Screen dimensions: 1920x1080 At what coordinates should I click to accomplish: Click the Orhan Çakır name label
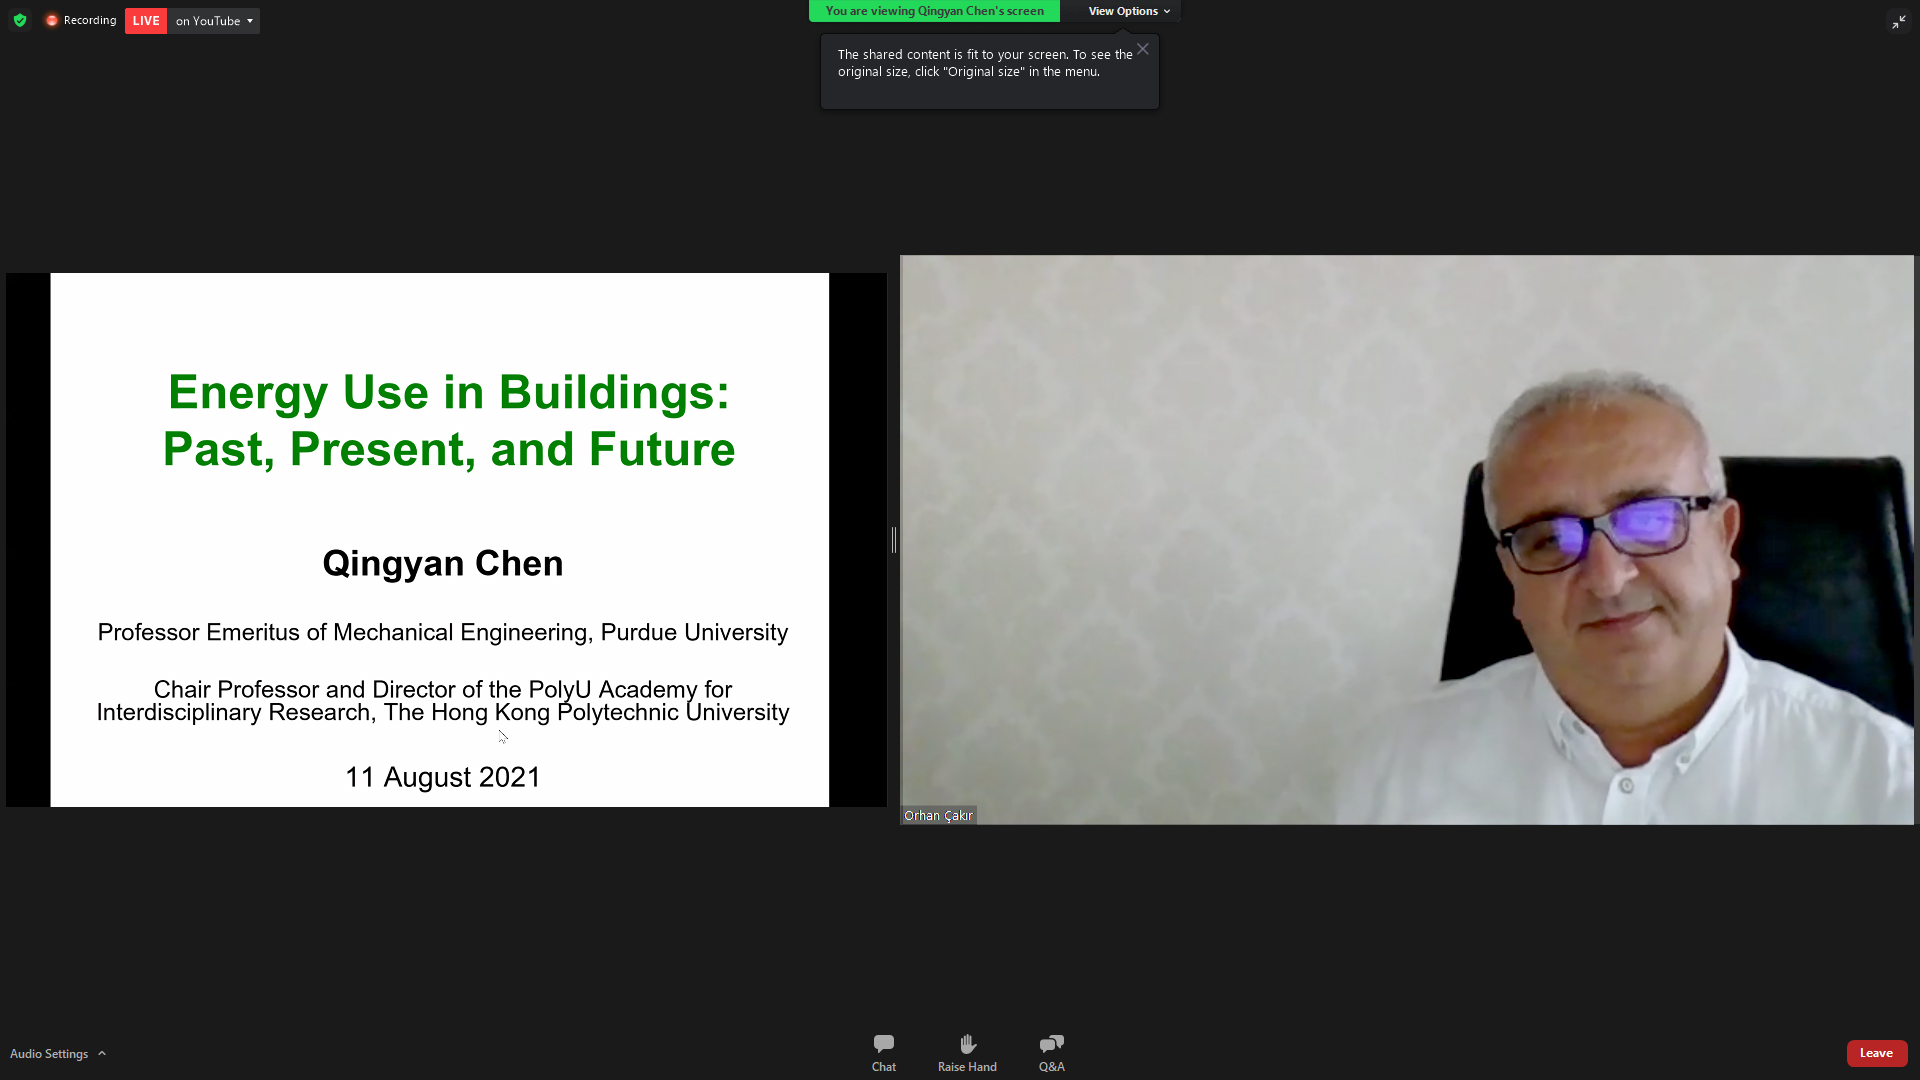coord(938,816)
